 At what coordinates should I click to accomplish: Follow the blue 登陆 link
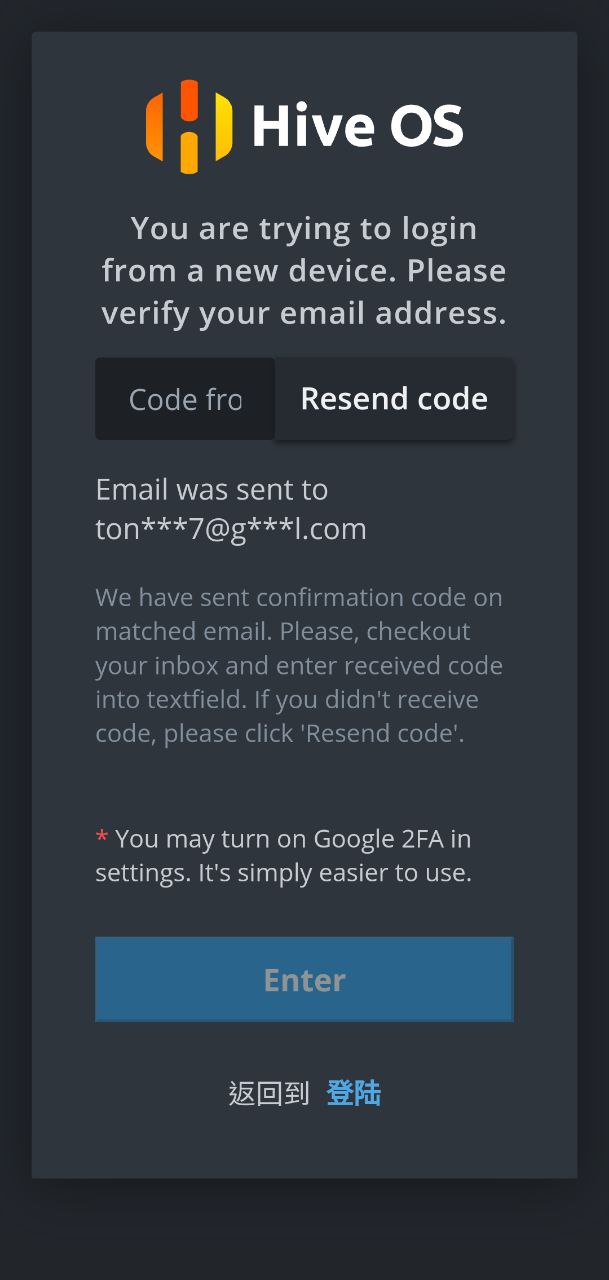[x=354, y=1094]
